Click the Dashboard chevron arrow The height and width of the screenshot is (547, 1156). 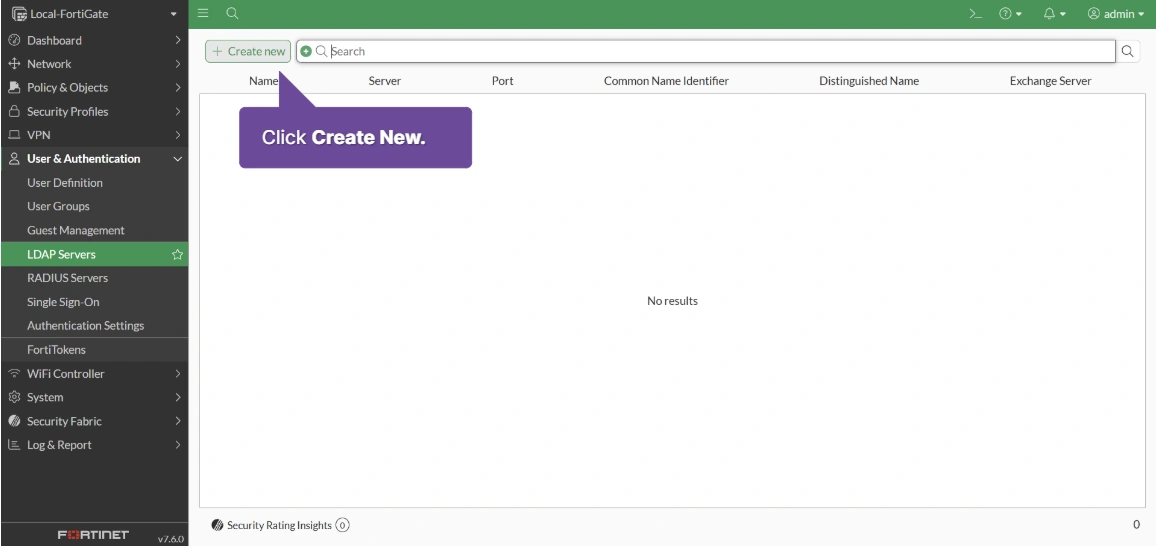[178, 41]
